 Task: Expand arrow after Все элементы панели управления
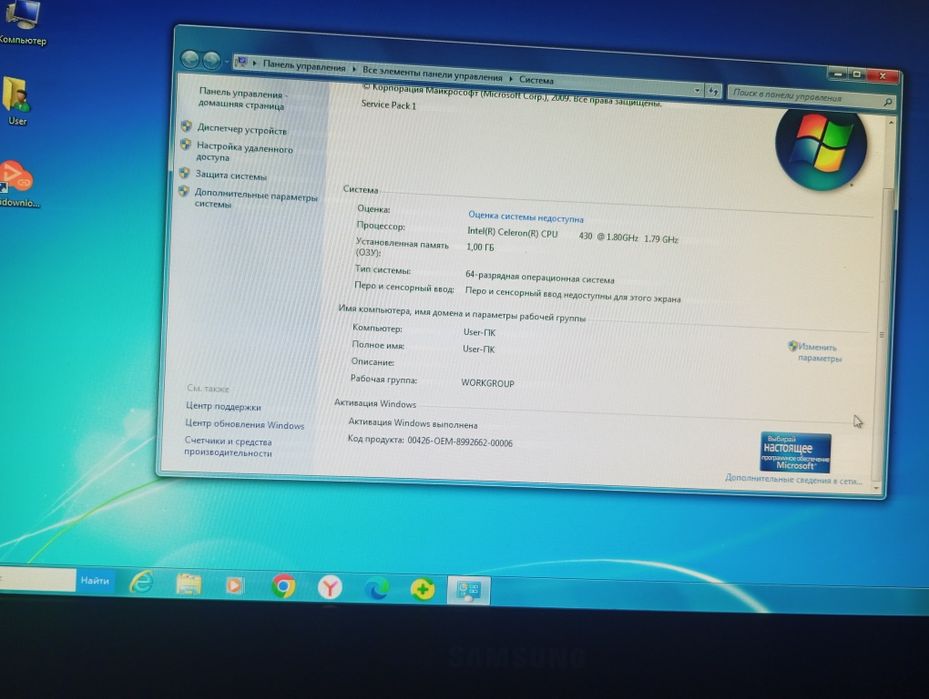point(511,78)
